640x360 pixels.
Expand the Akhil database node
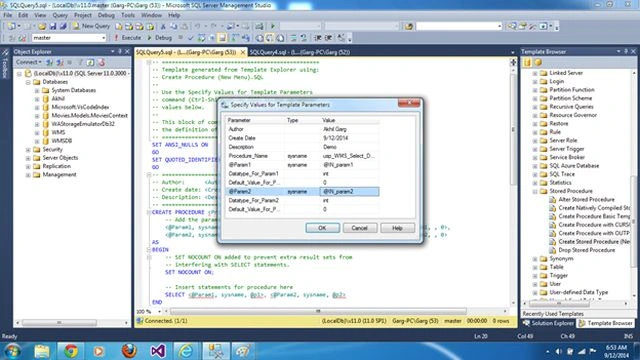pos(37,99)
